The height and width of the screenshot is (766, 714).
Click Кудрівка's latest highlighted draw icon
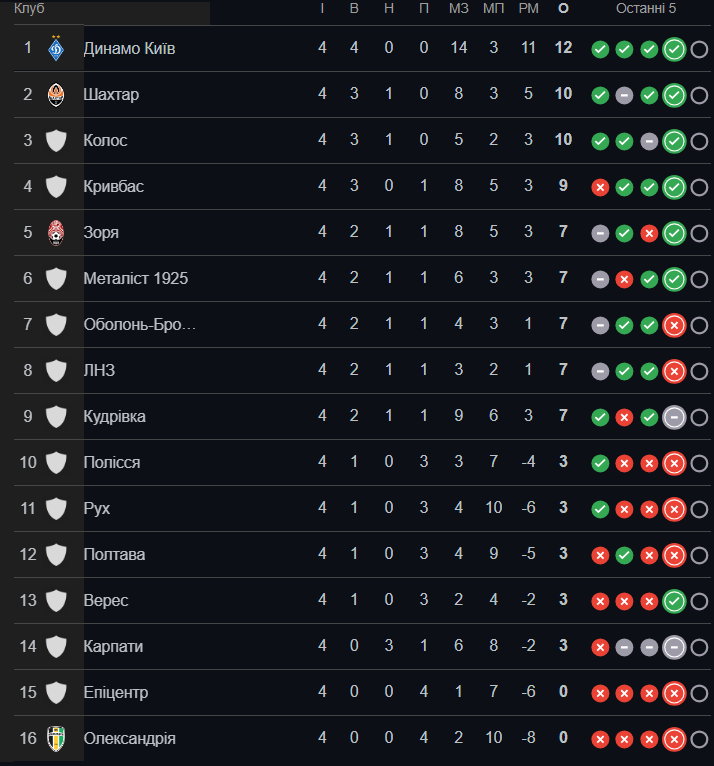(x=674, y=417)
